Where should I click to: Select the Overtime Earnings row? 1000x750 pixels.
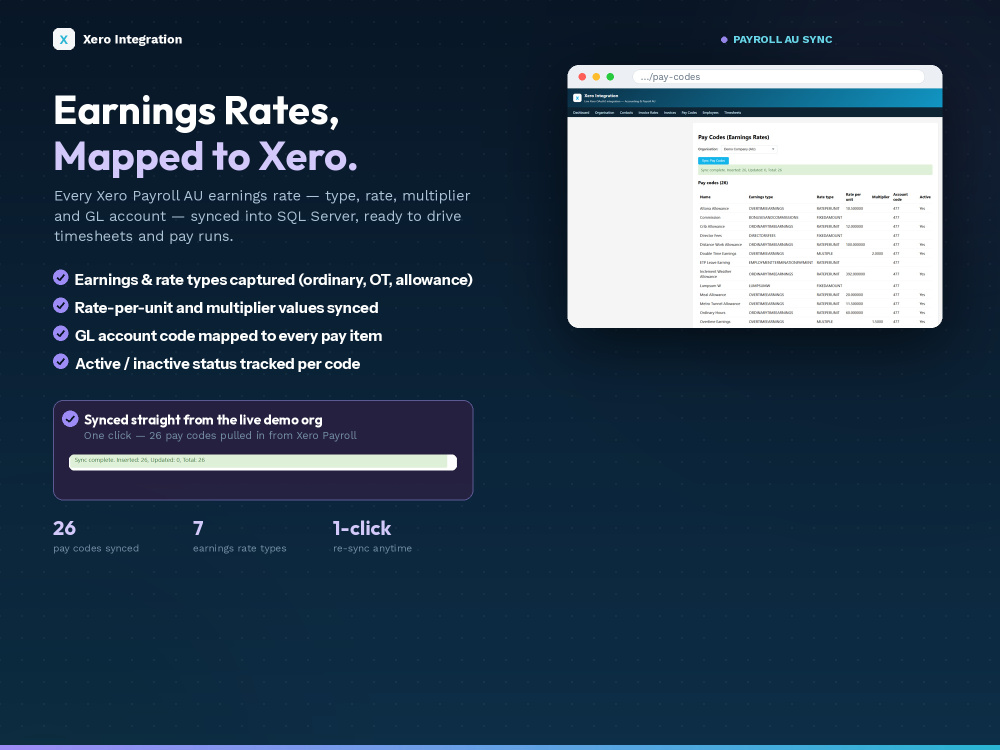pos(815,321)
